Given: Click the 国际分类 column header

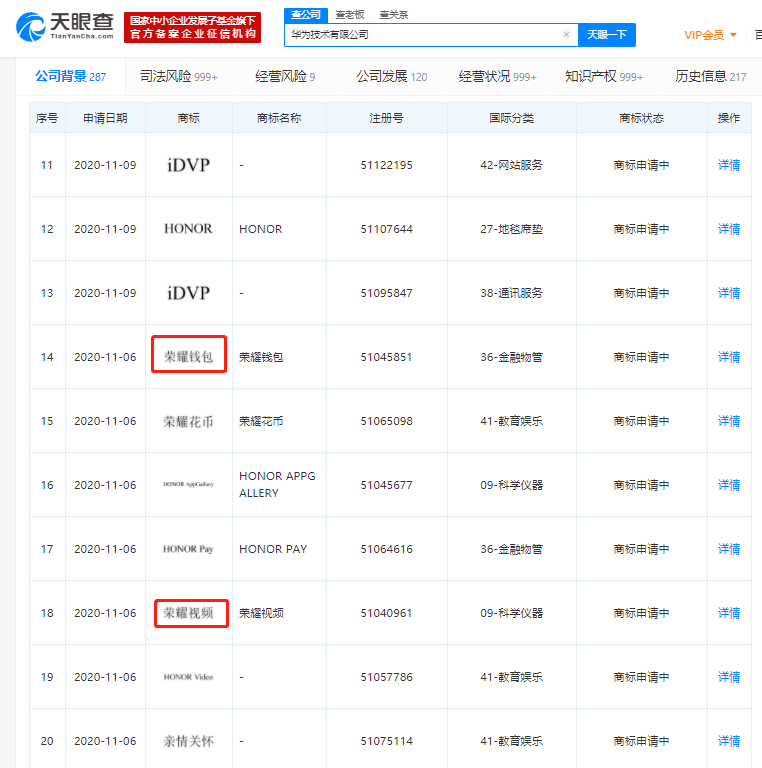Looking at the screenshot, I should [x=511, y=118].
